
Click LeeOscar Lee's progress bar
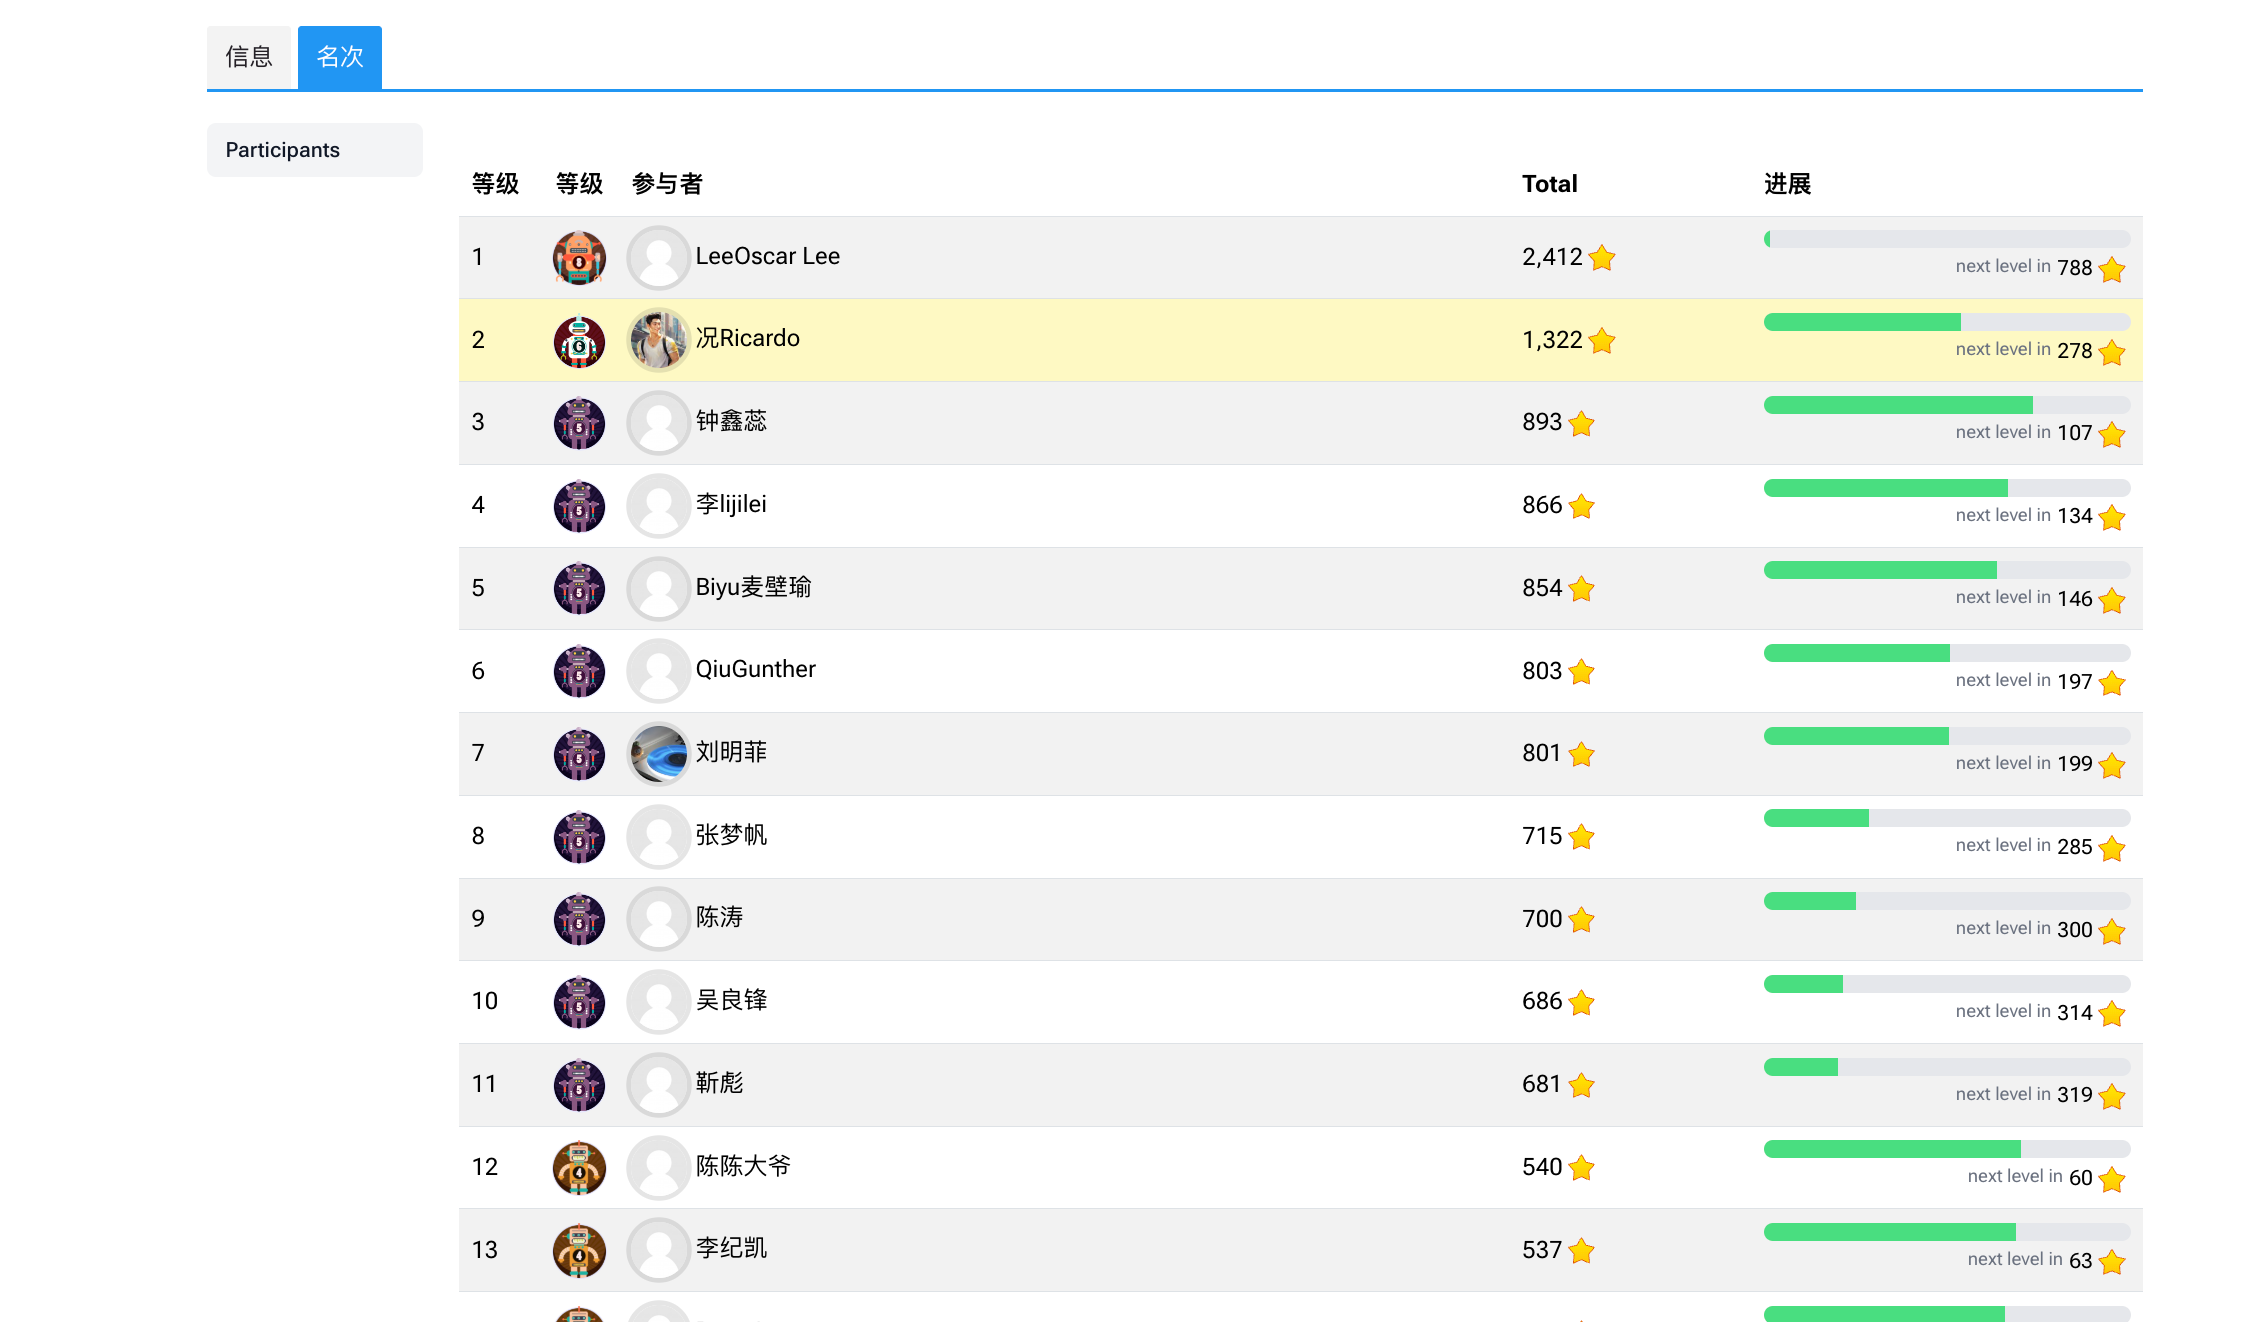coord(1947,239)
